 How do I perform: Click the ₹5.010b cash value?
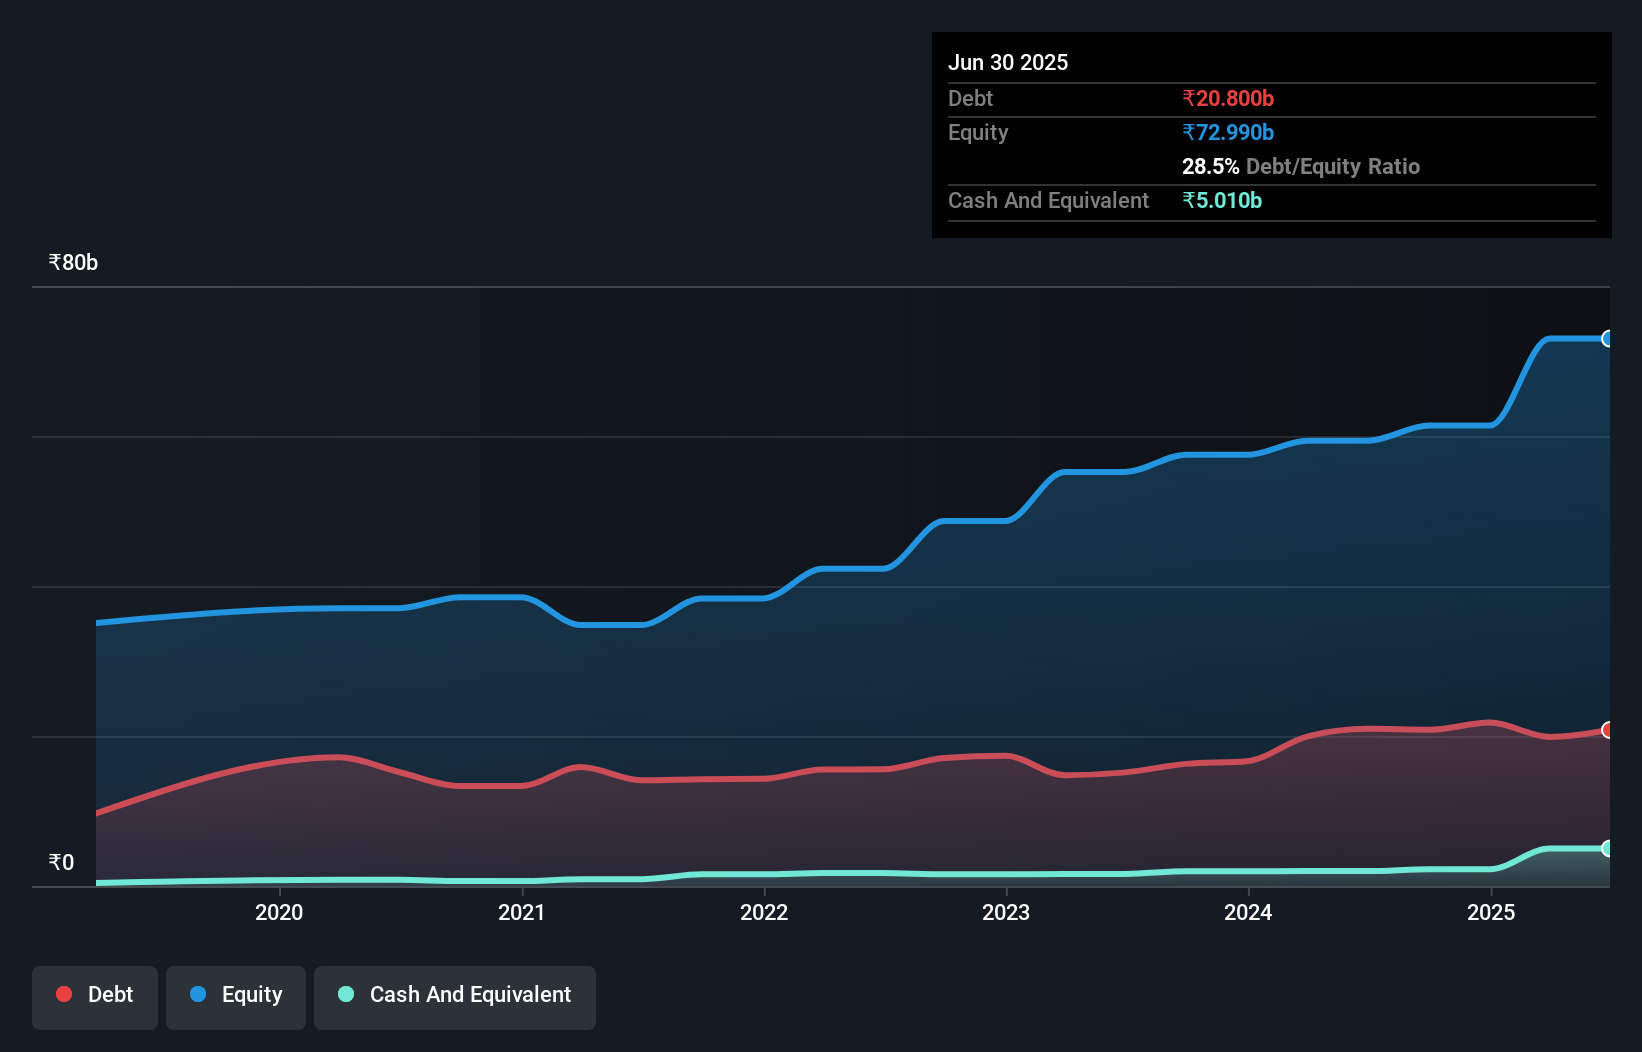[1222, 200]
